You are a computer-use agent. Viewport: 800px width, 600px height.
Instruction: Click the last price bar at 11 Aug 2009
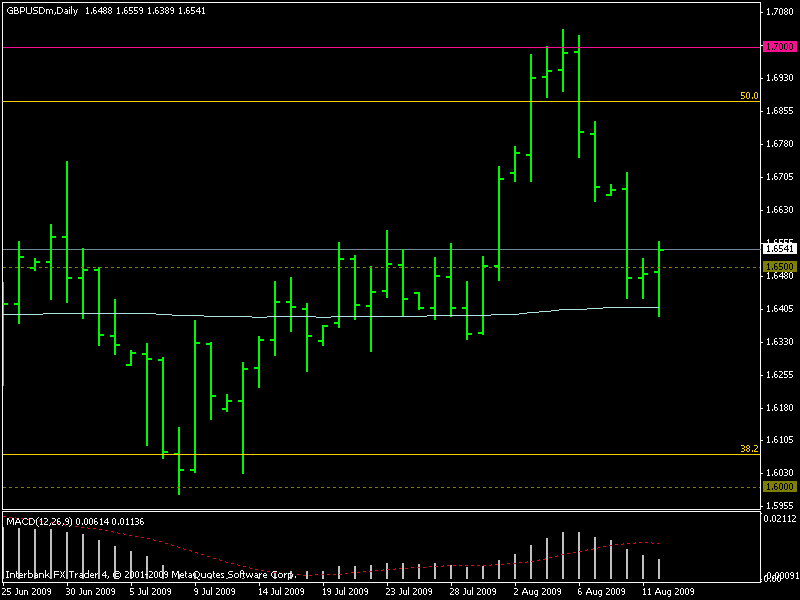coord(659,279)
